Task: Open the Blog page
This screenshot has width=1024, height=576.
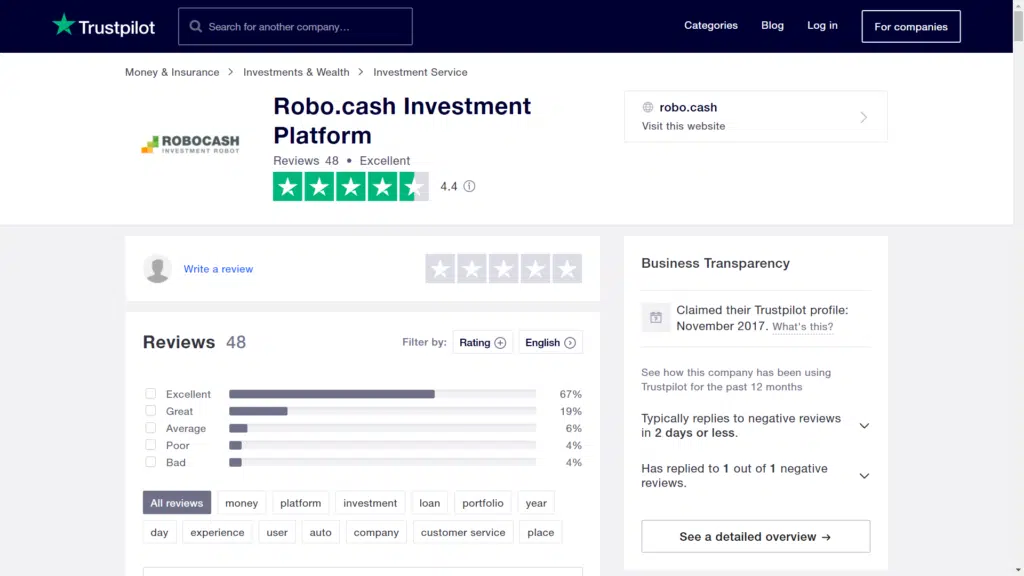Action: [x=773, y=25]
